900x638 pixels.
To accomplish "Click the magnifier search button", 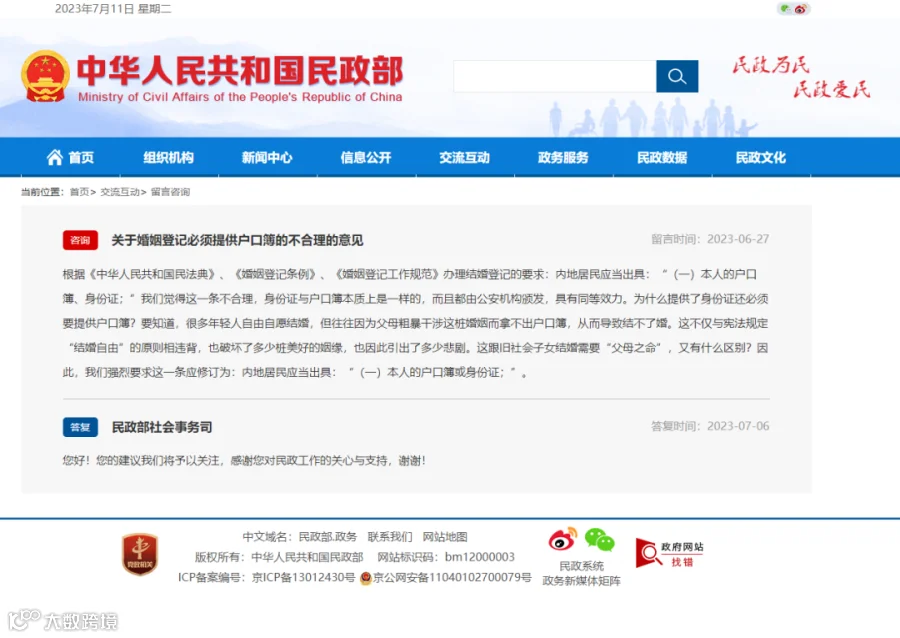I will 677,76.
